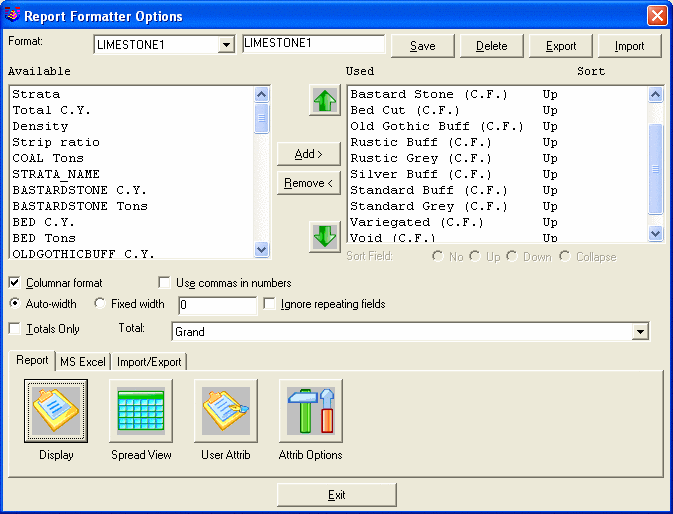673x514 pixels.
Task: Click Available list scroll-down arrow
Action: coord(261,249)
